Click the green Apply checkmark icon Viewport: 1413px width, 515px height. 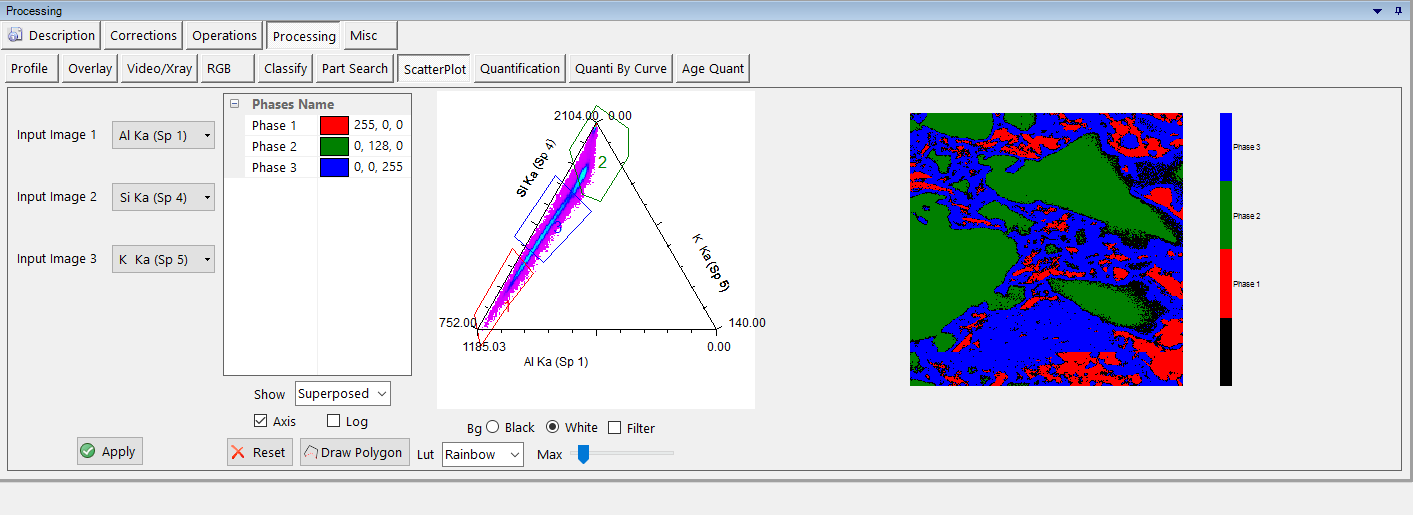coord(88,451)
